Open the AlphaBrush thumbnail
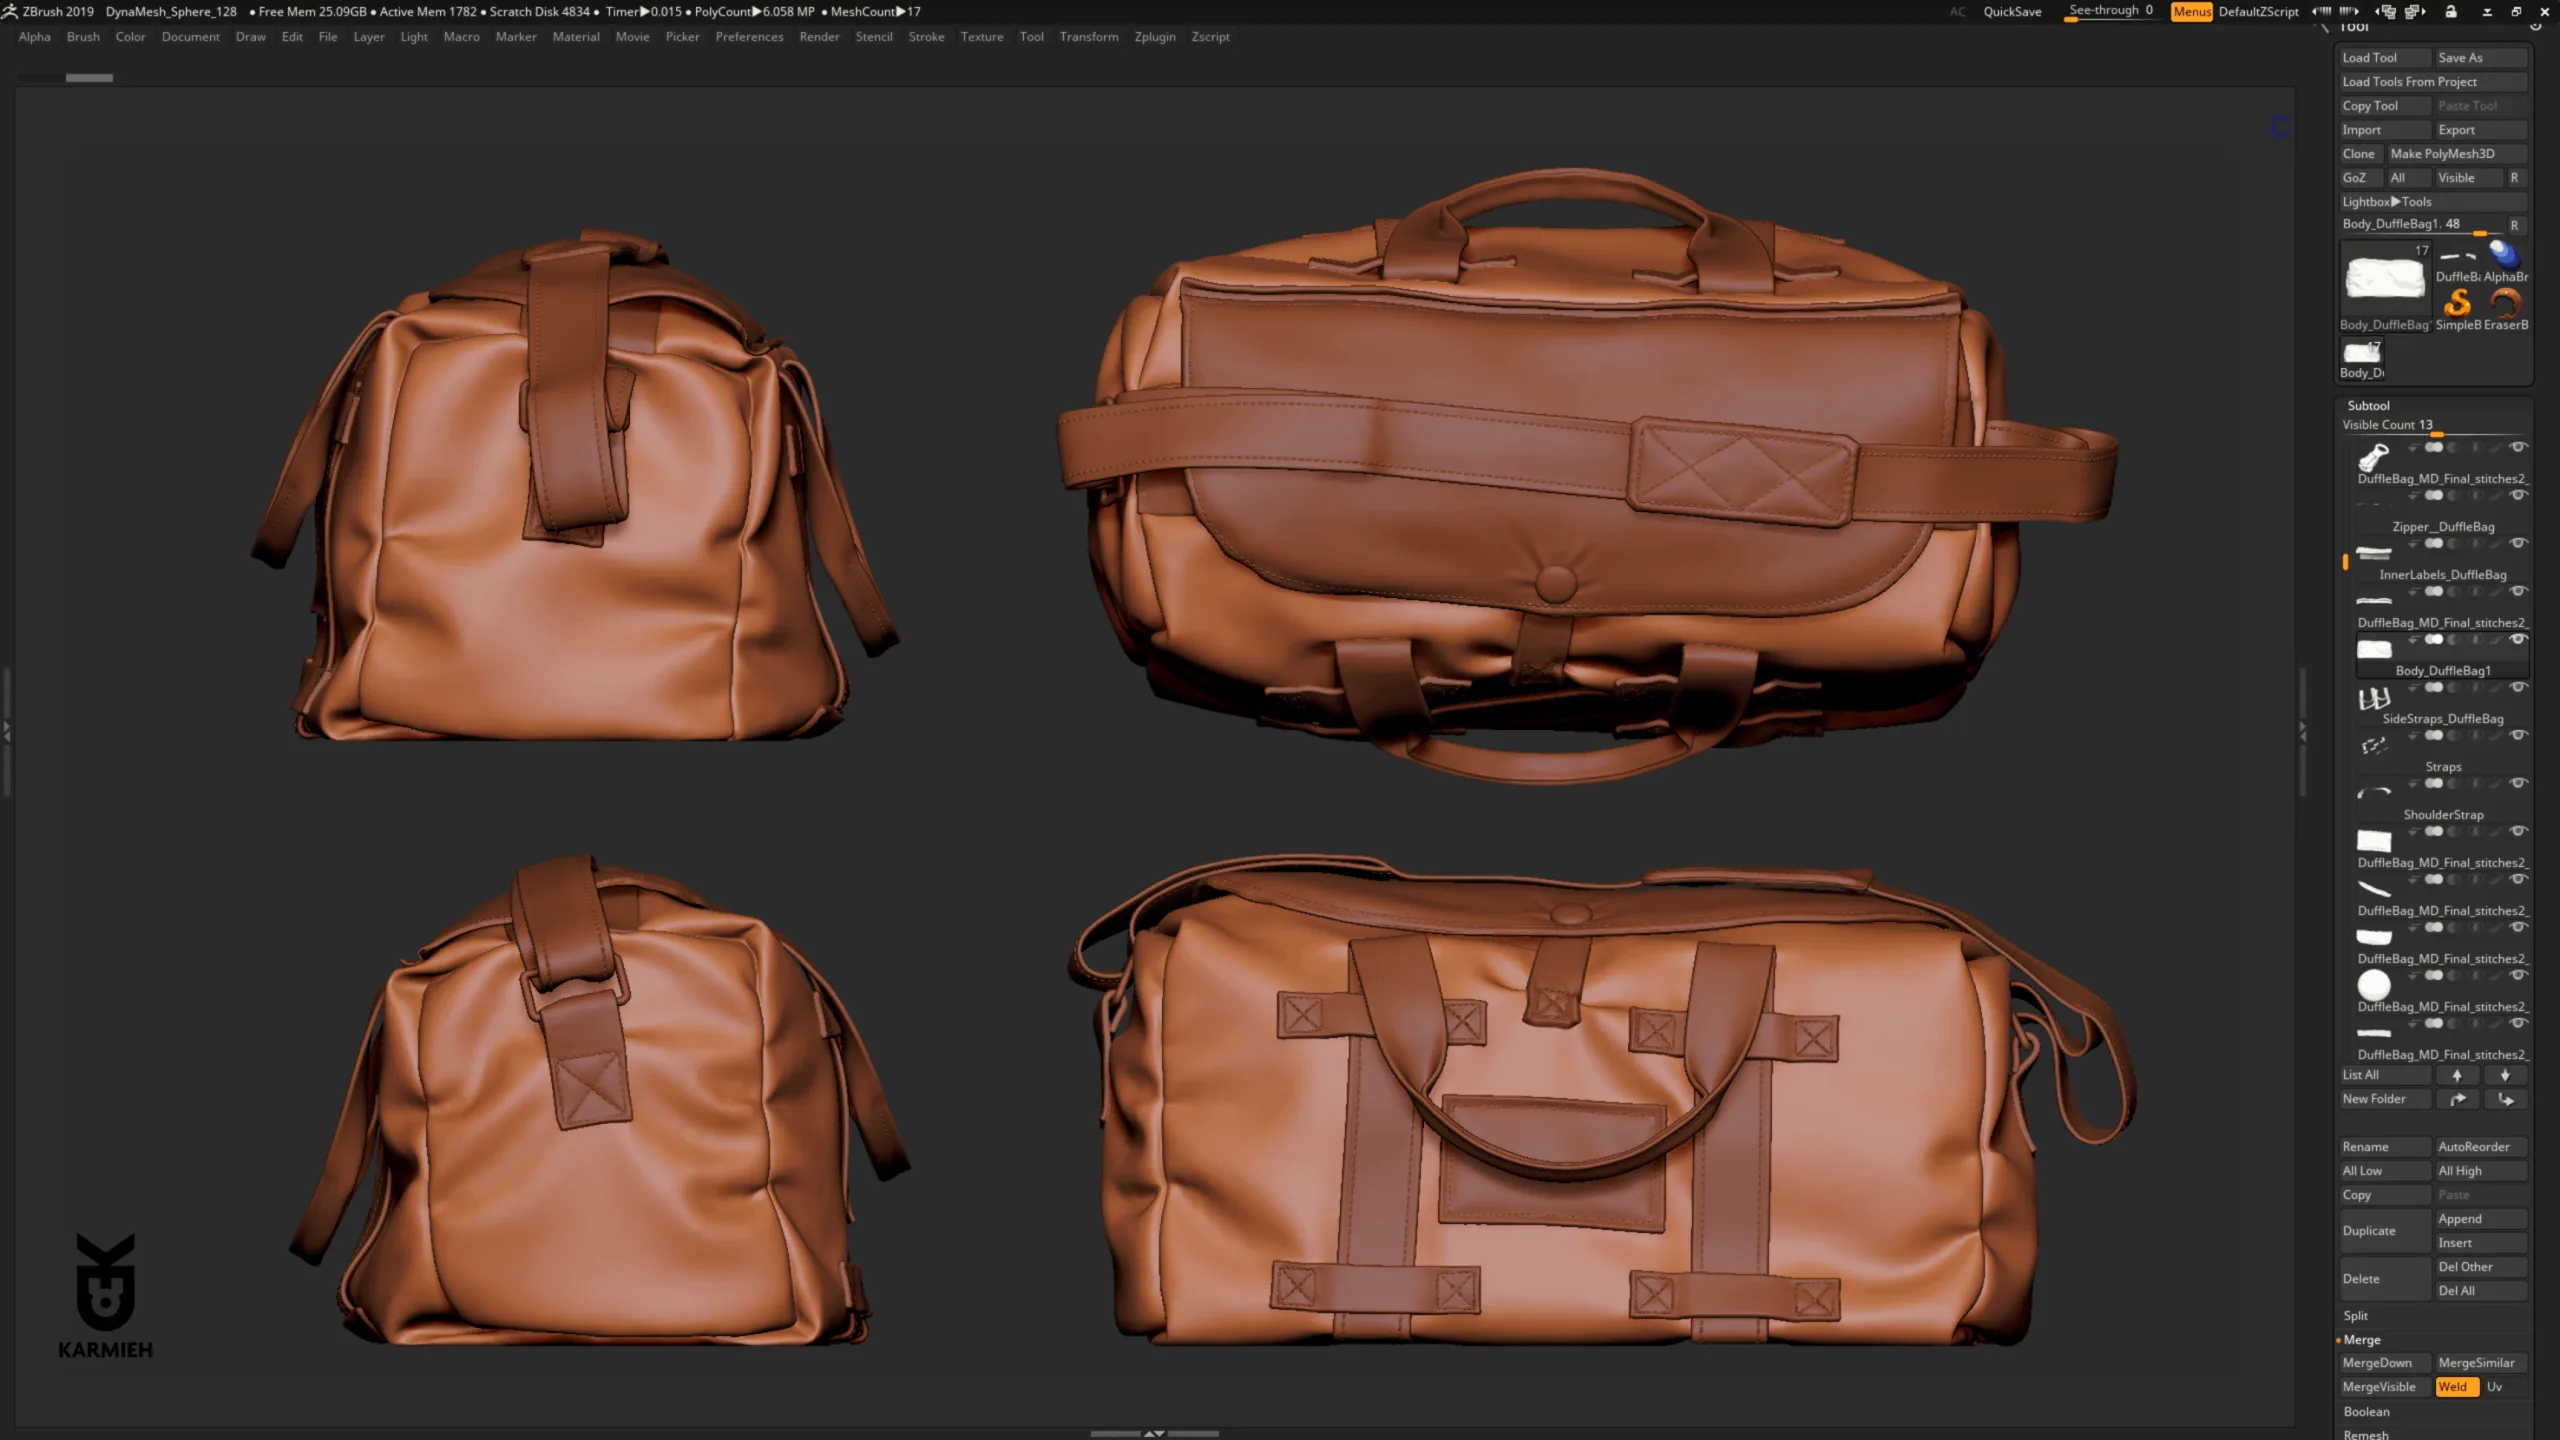2560x1440 pixels. pos(2503,257)
